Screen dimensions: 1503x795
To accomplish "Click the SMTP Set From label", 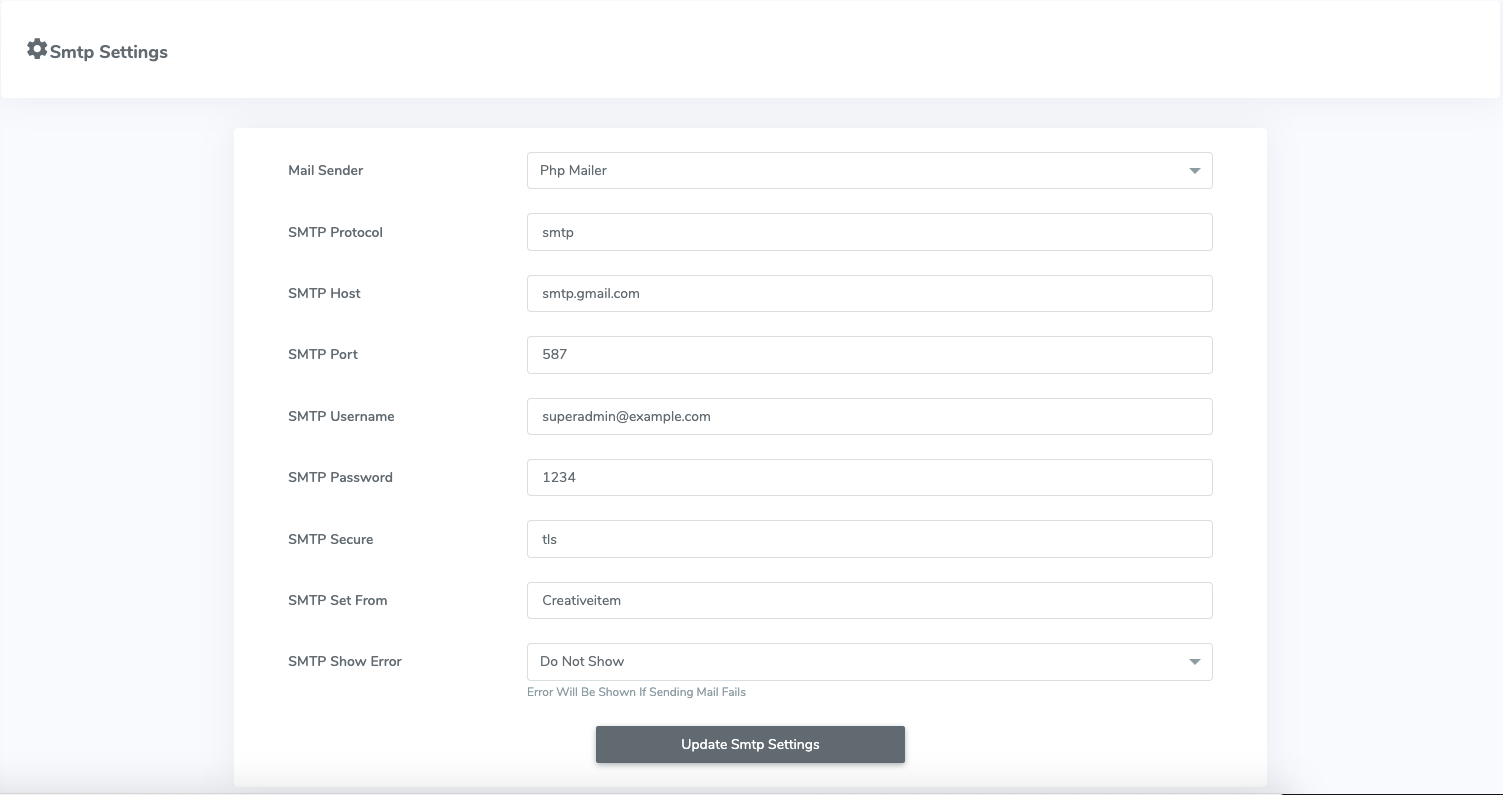I will coord(337,601).
